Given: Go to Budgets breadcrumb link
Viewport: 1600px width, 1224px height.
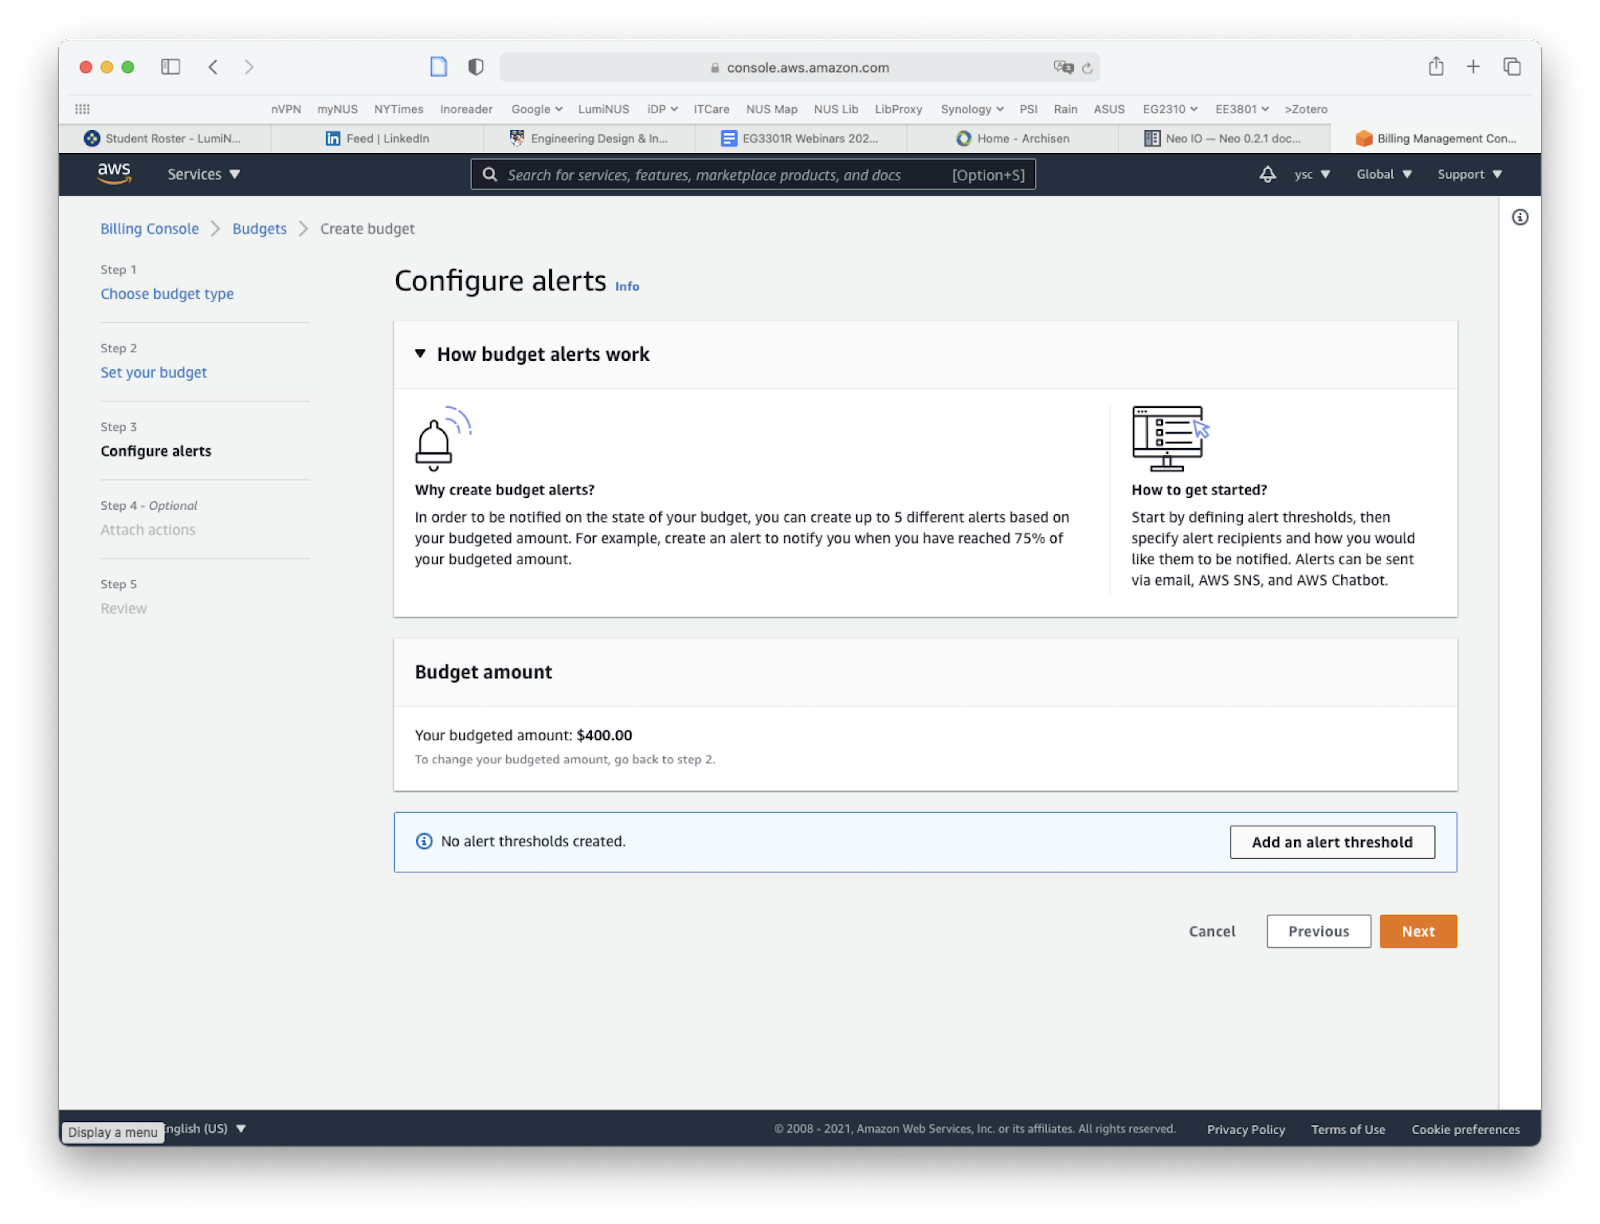Looking at the screenshot, I should point(259,229).
